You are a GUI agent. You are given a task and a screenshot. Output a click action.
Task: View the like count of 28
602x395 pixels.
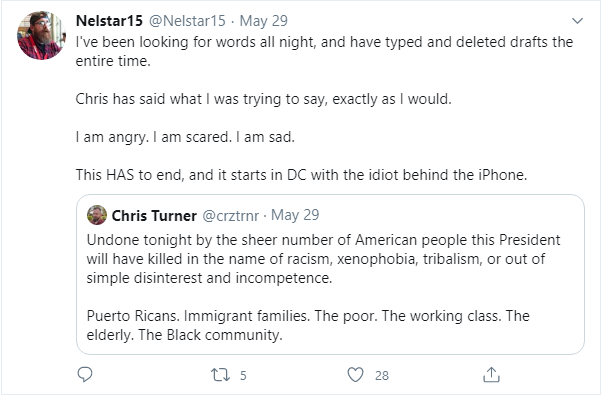[x=382, y=375]
